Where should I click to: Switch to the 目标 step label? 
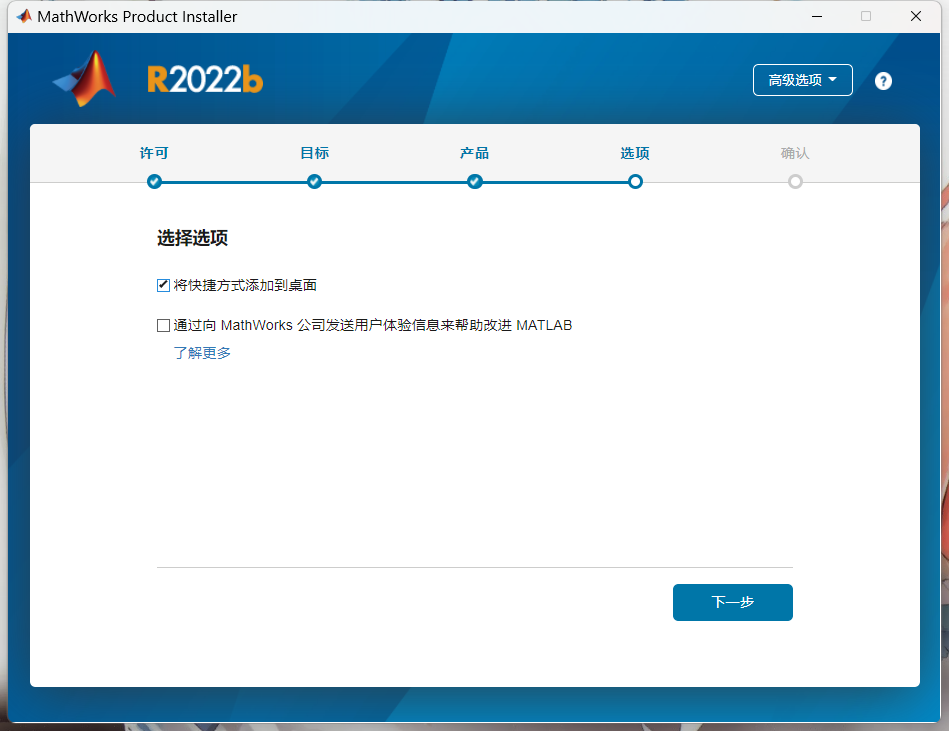(x=314, y=153)
